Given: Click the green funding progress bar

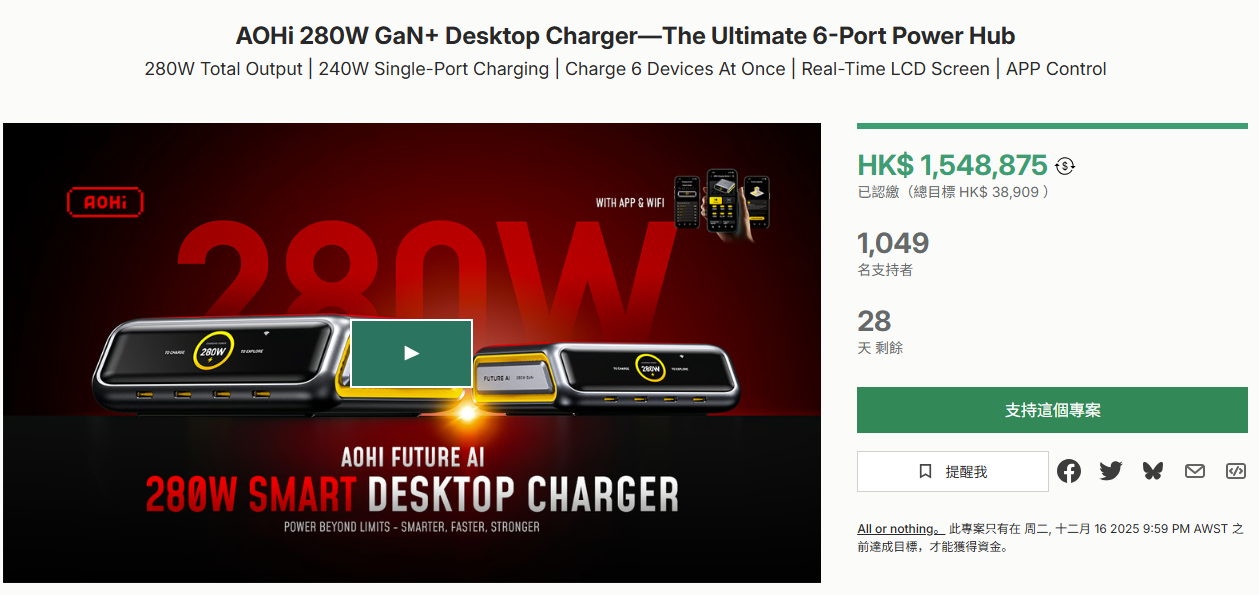Looking at the screenshot, I should [1052, 126].
